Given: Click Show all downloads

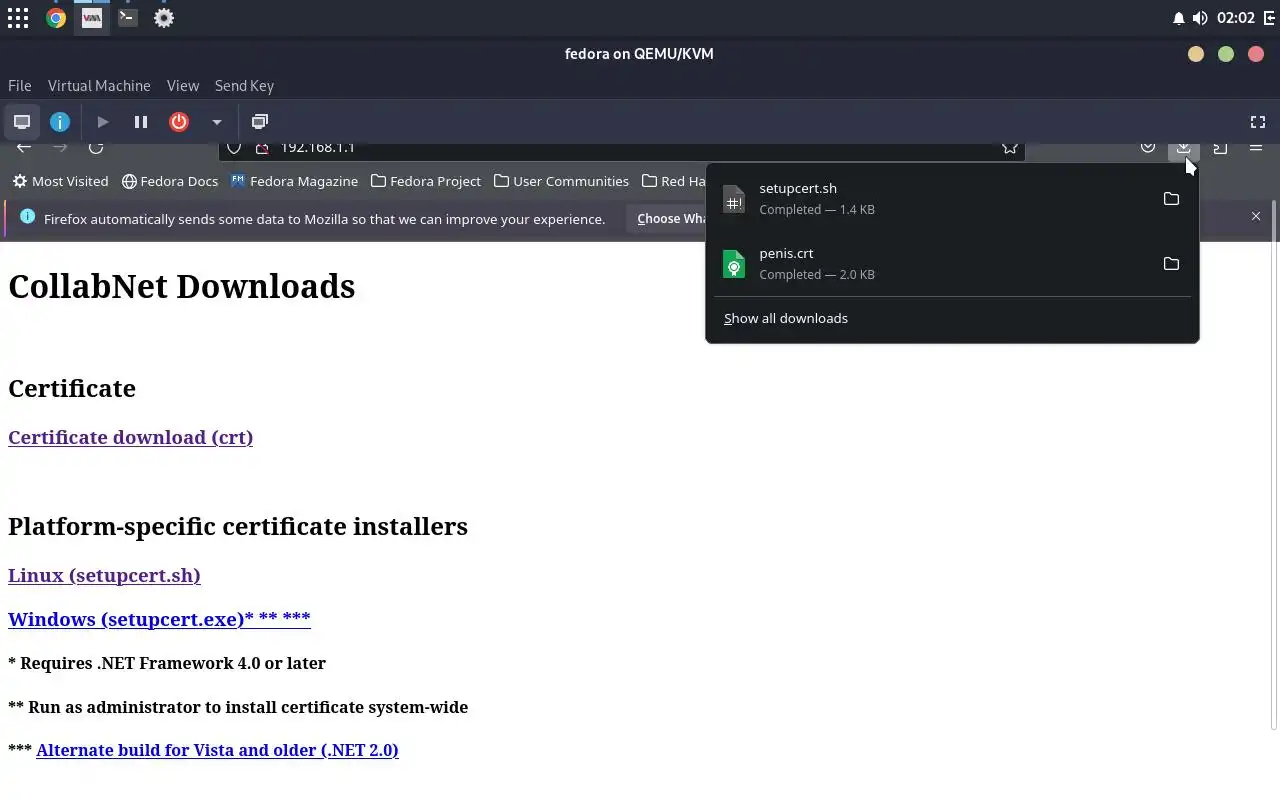Looking at the screenshot, I should (786, 318).
